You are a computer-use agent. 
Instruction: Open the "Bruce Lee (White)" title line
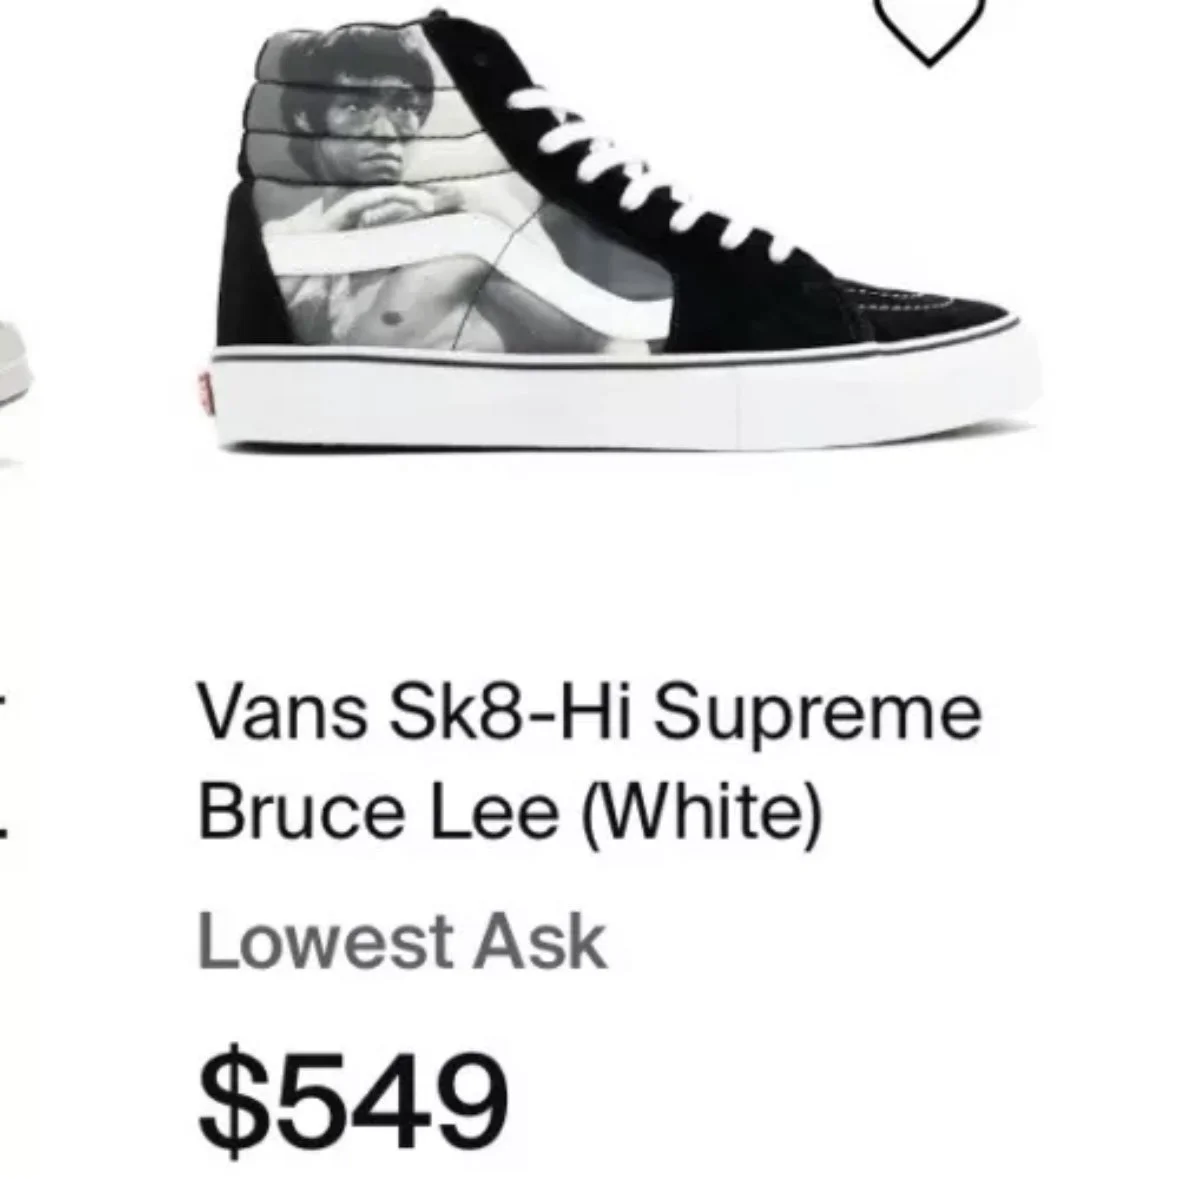click(510, 814)
